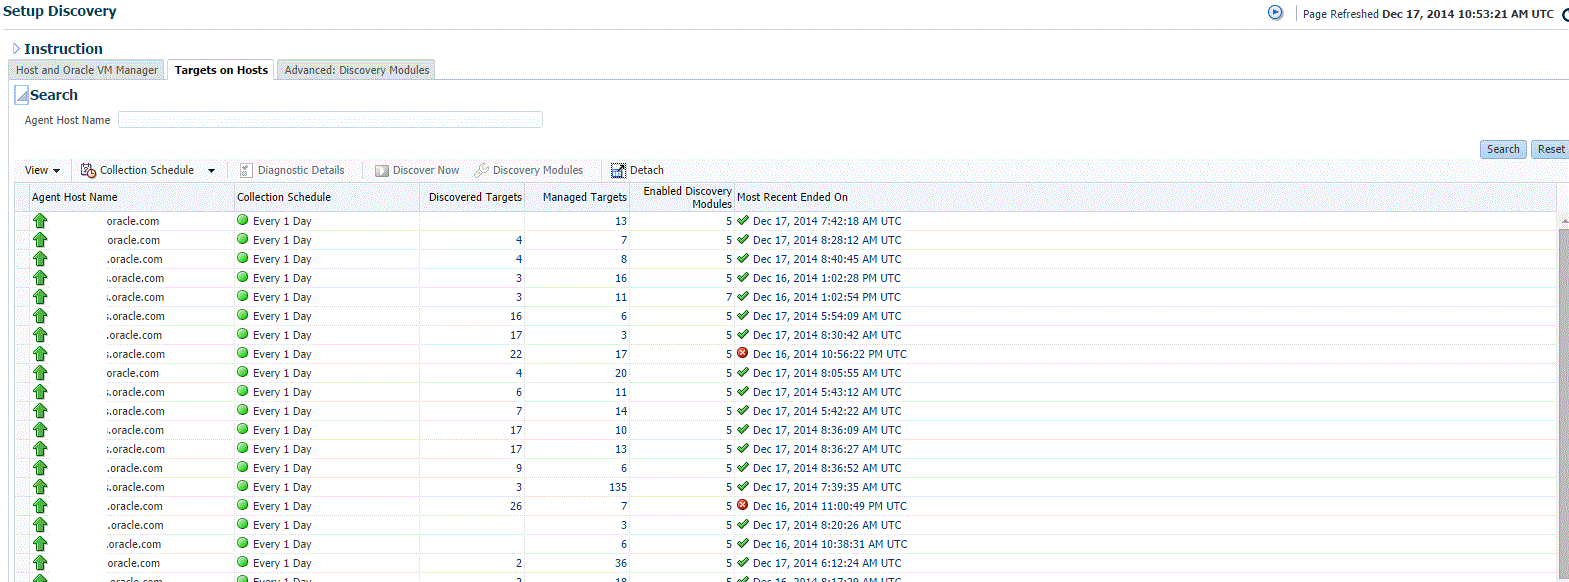Click the Search button

coord(1503,149)
